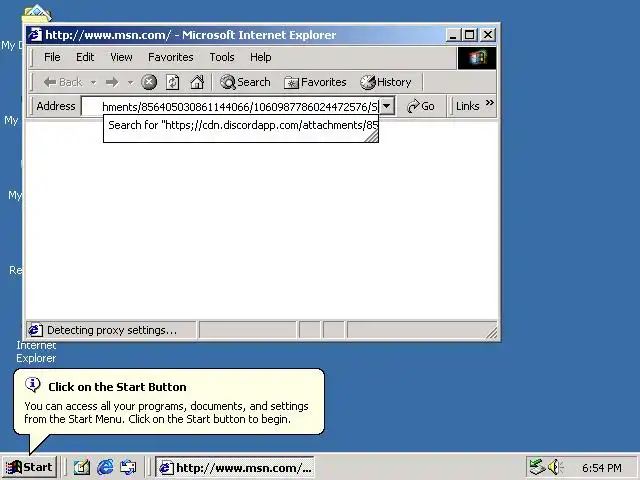Open the Favorites menu

[x=171, y=57]
